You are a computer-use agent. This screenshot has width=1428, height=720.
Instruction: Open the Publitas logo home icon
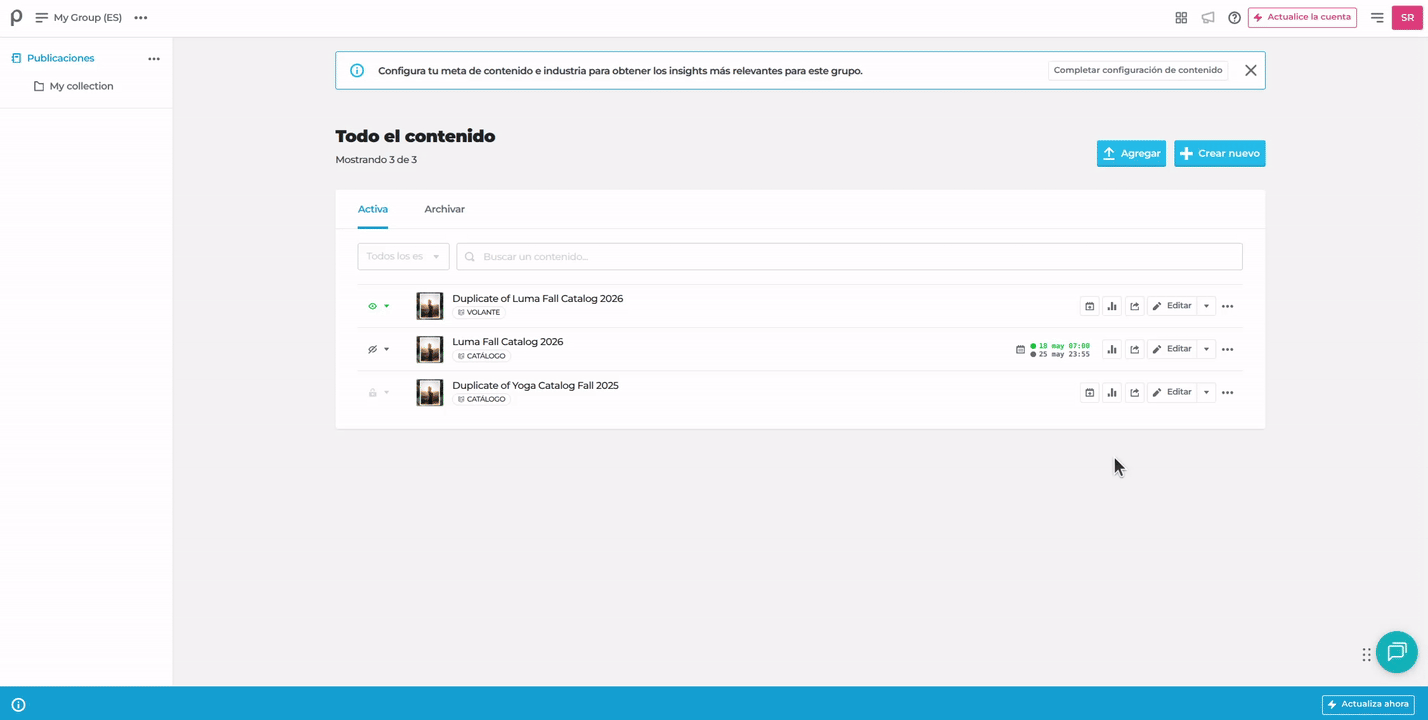coord(16,17)
